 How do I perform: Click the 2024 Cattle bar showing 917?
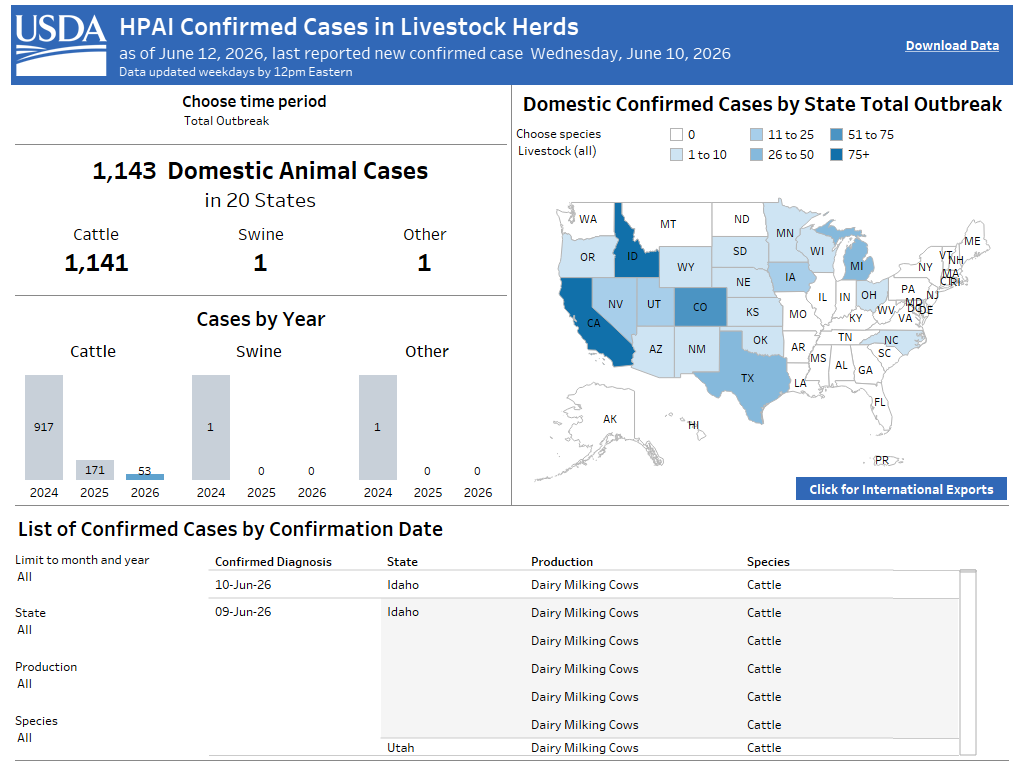point(44,427)
